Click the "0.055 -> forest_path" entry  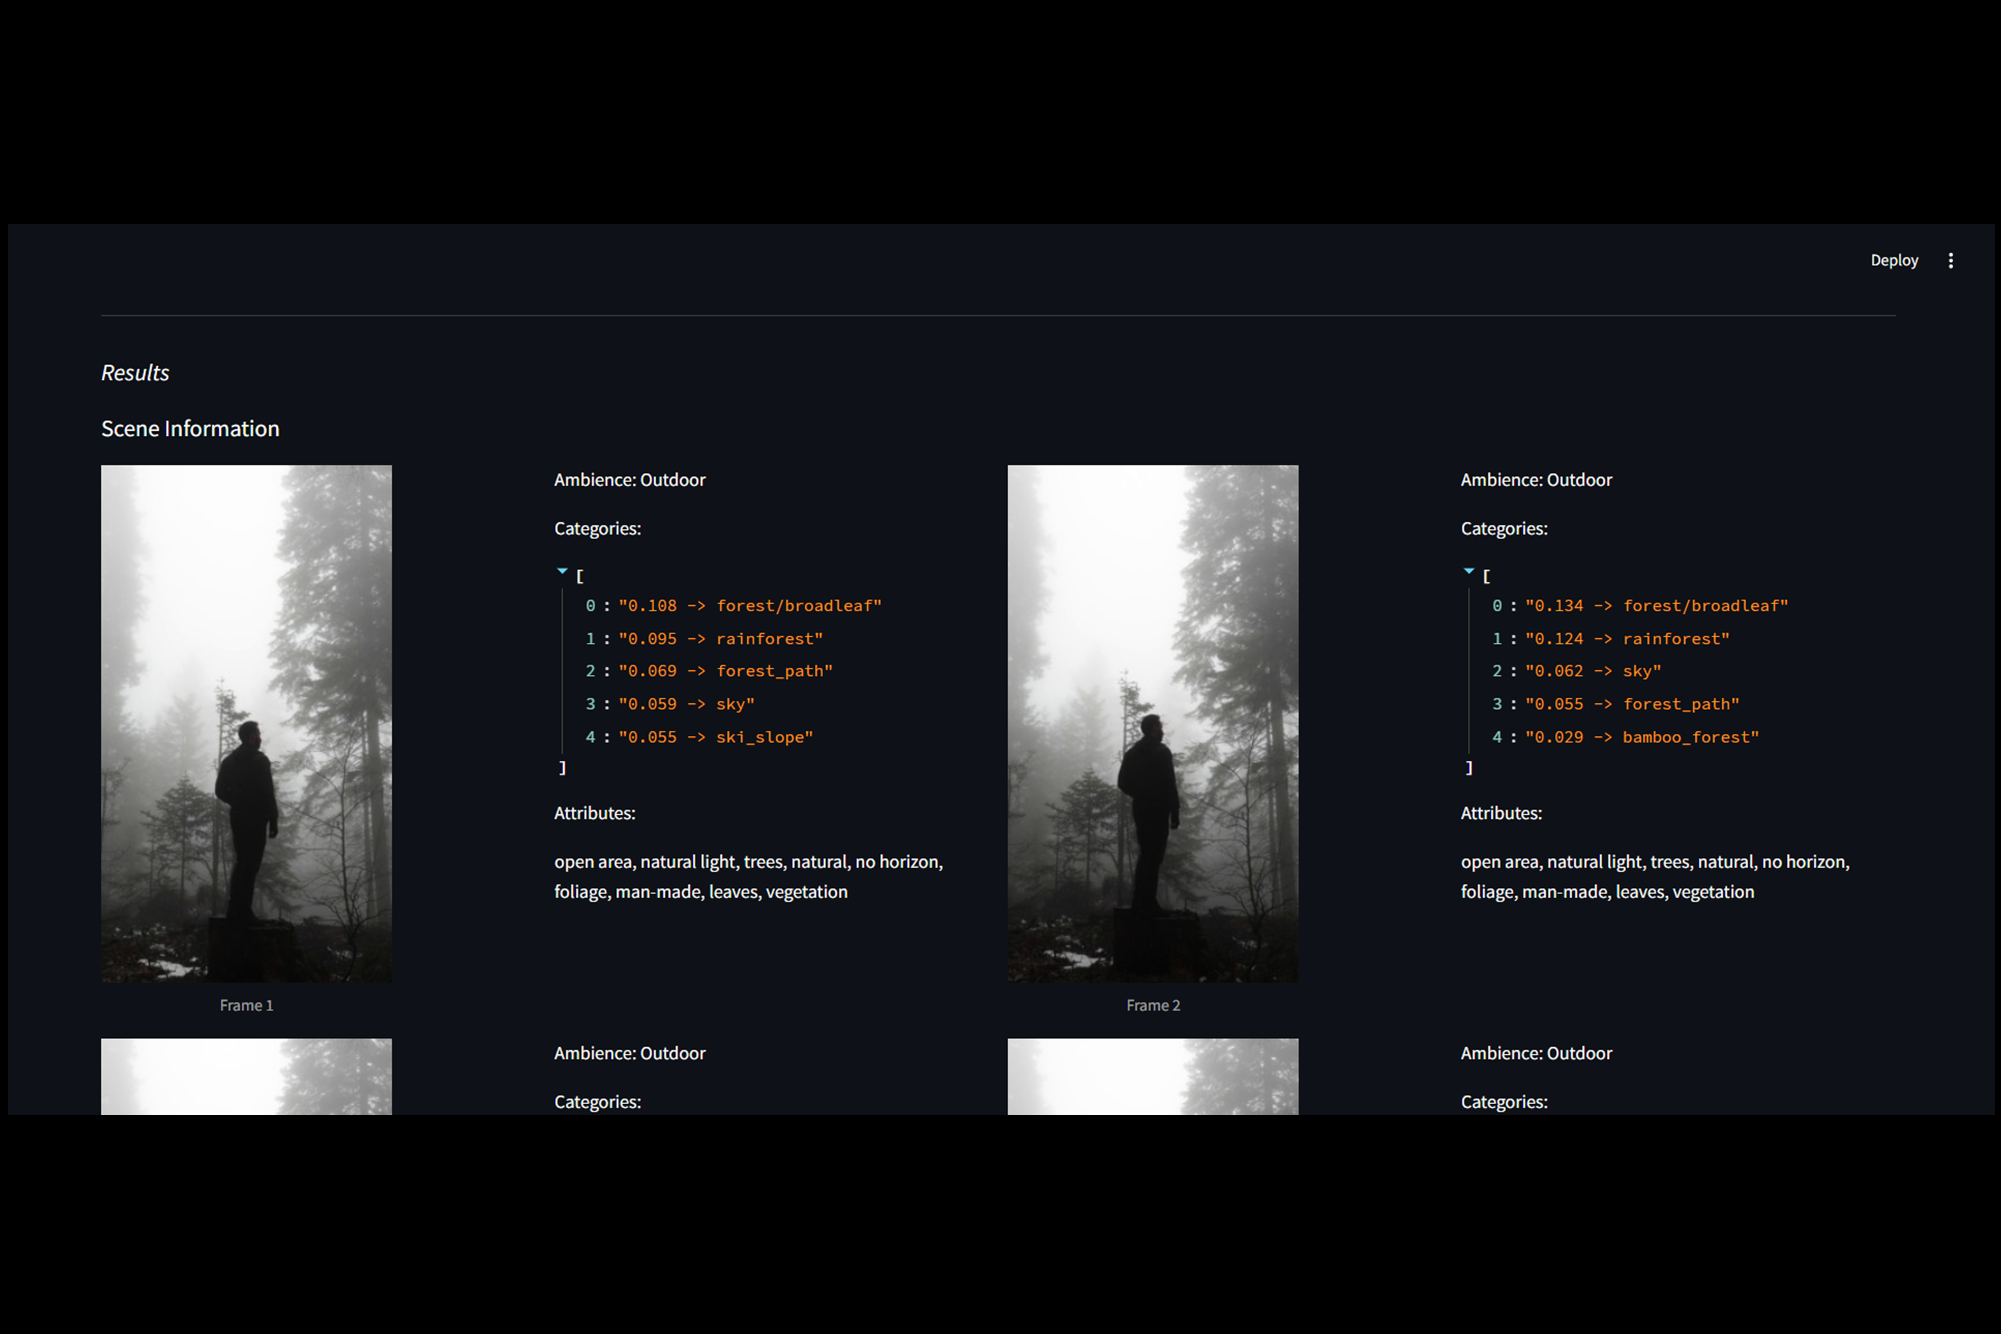click(1631, 704)
